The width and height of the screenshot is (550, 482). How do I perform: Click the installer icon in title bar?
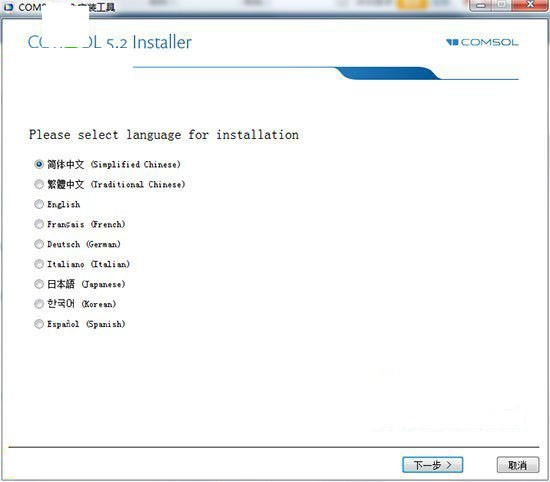(x=8, y=7)
